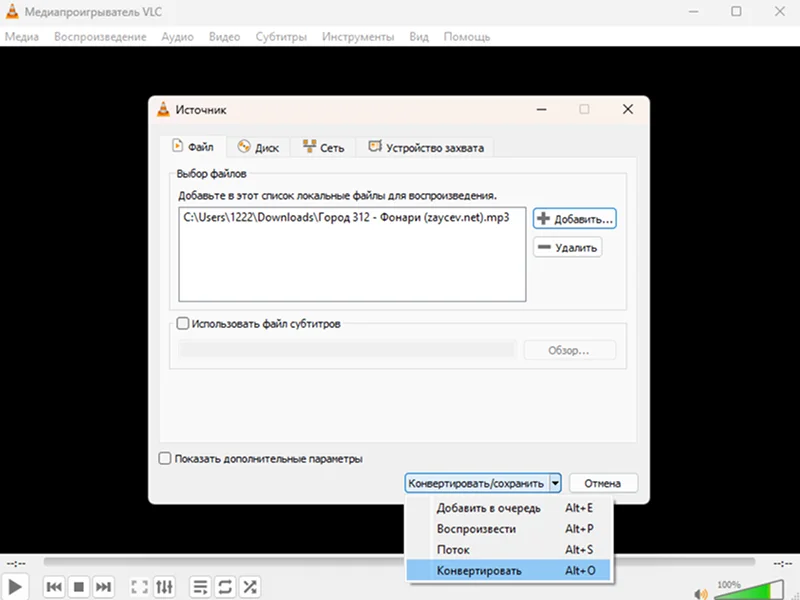Open the Аудио menu
Image resolution: width=800 pixels, height=600 pixels.
click(178, 37)
